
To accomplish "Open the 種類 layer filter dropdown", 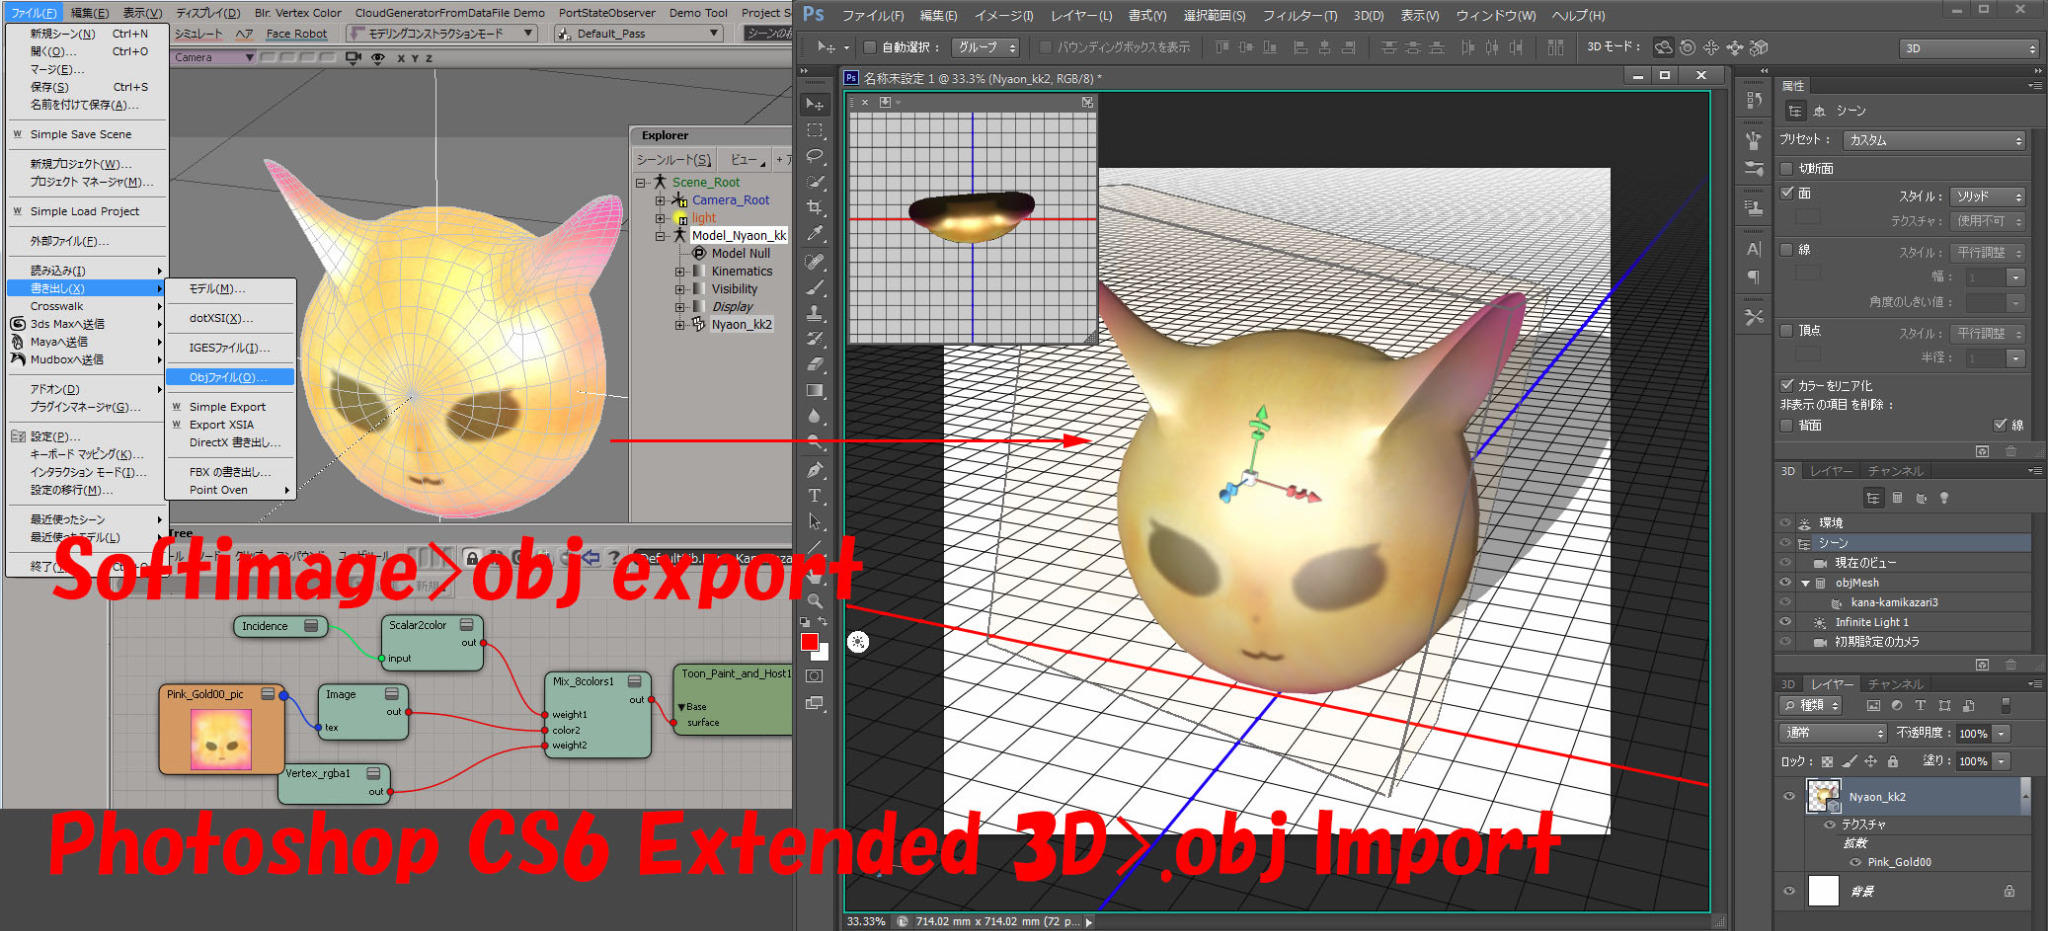I will click(x=1811, y=705).
